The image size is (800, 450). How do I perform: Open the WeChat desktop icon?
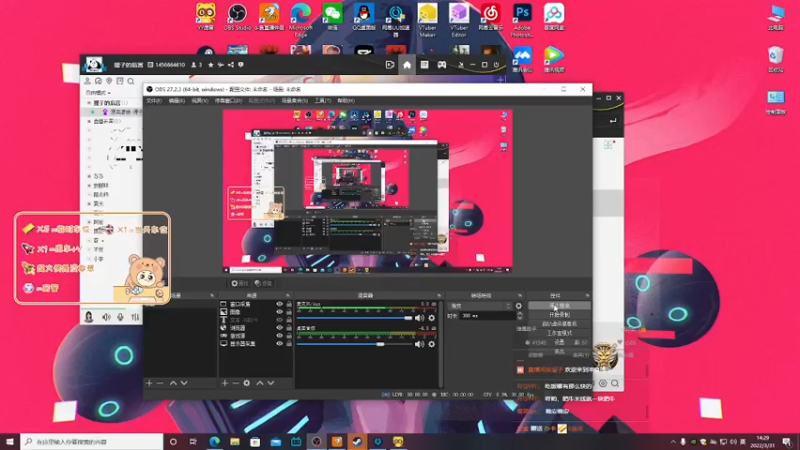[332, 17]
